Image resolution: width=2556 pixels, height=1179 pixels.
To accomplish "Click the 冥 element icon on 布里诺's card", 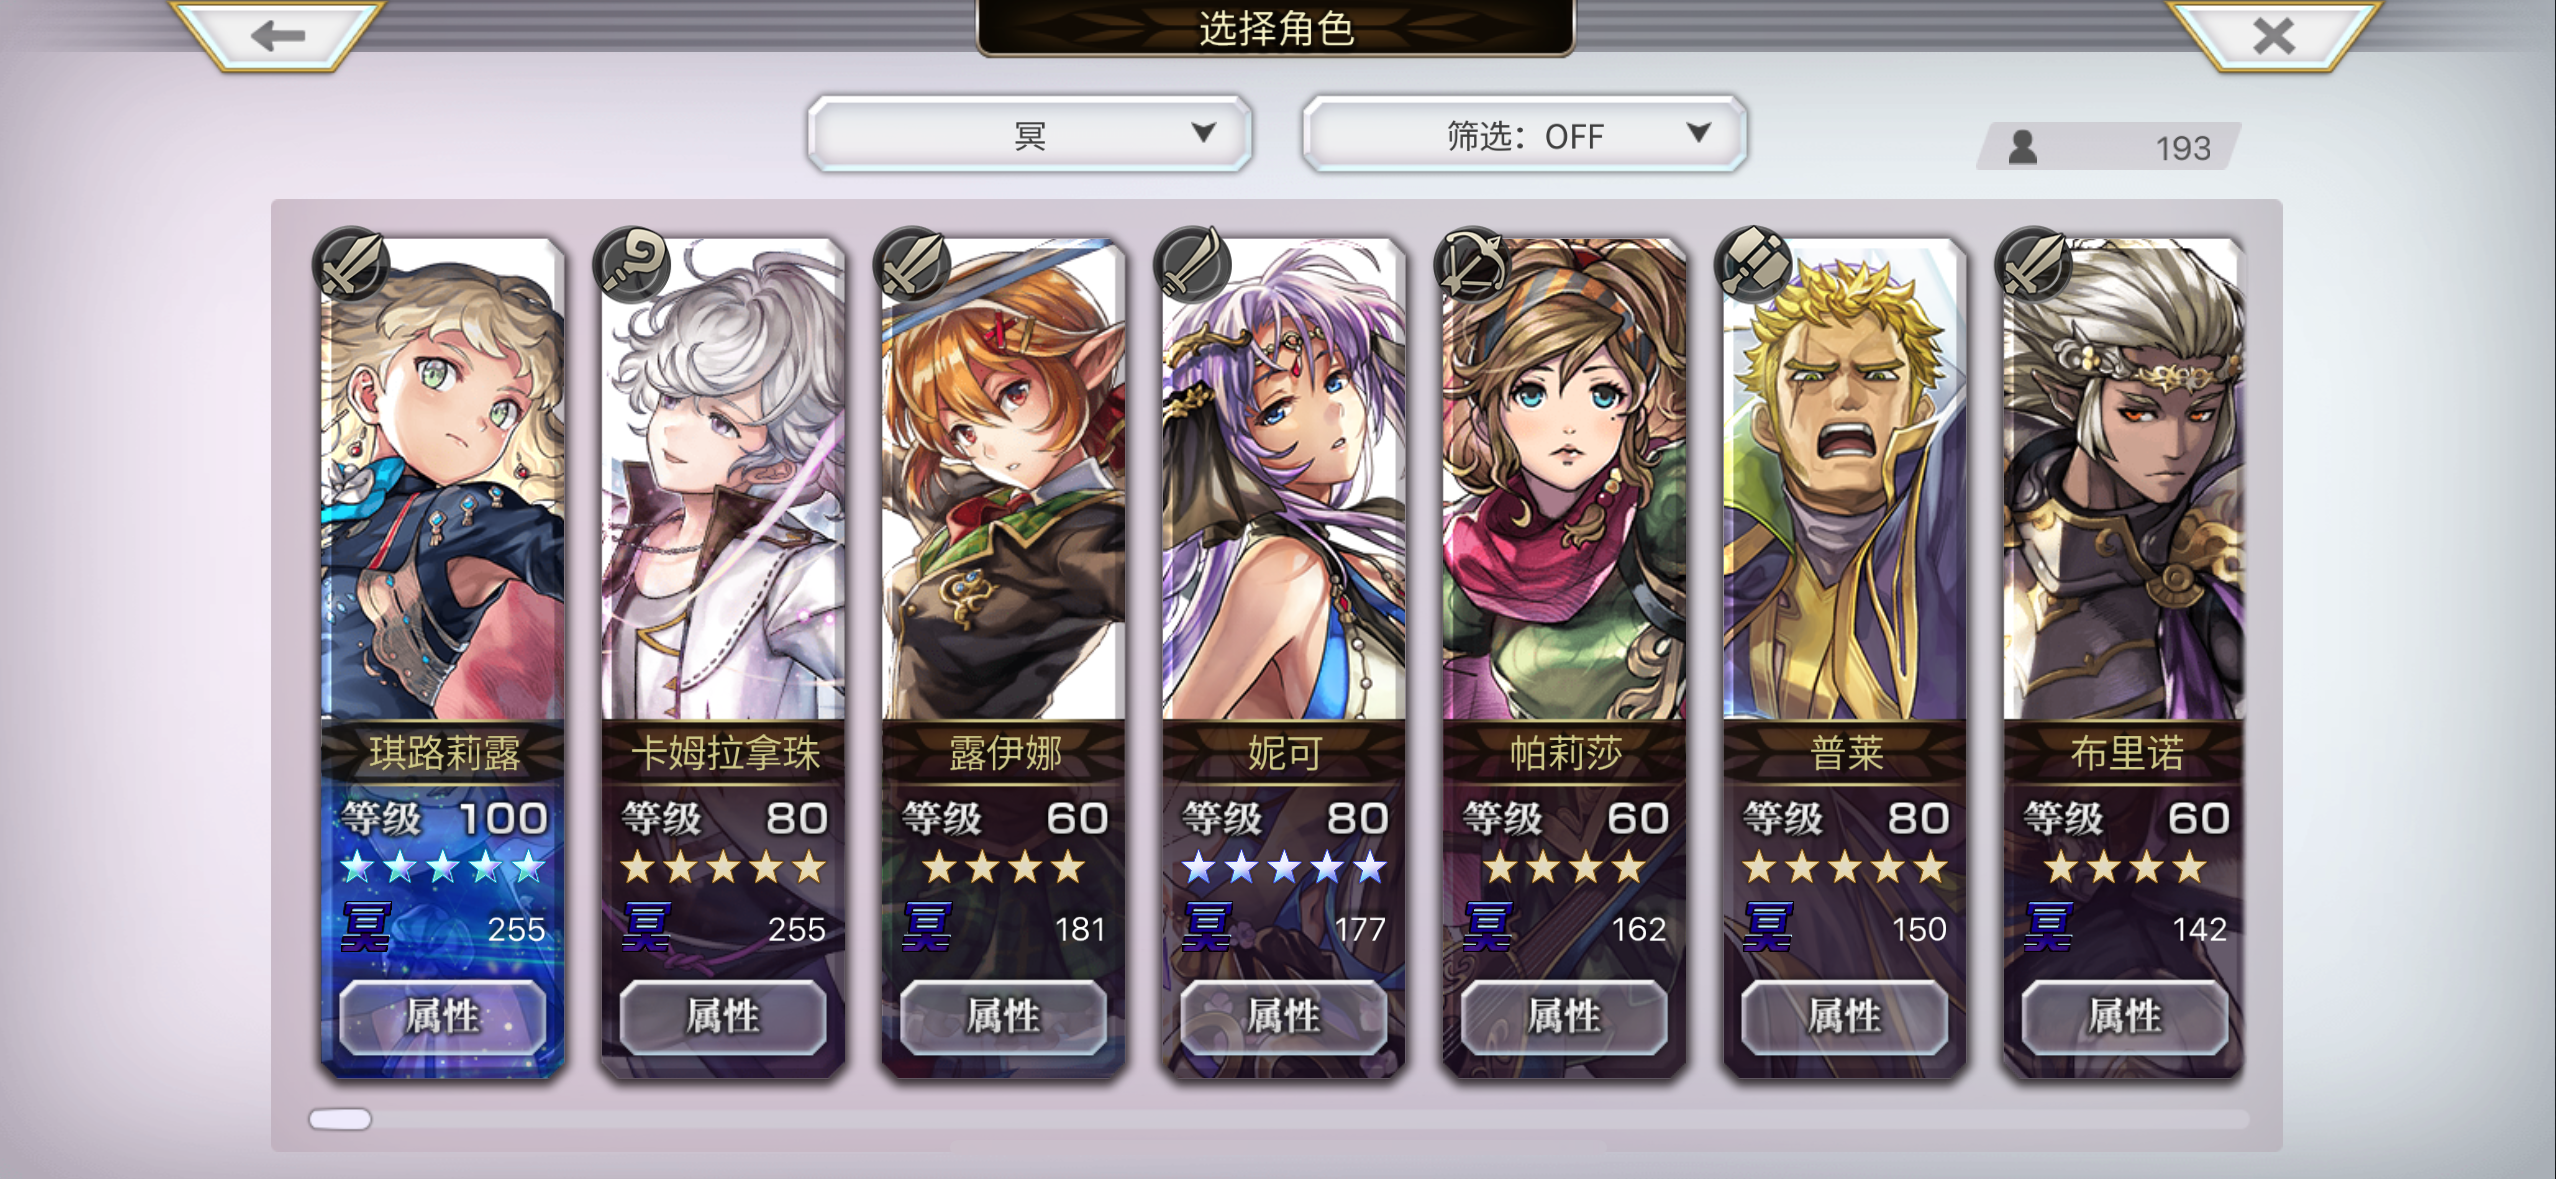I will (2047, 927).
